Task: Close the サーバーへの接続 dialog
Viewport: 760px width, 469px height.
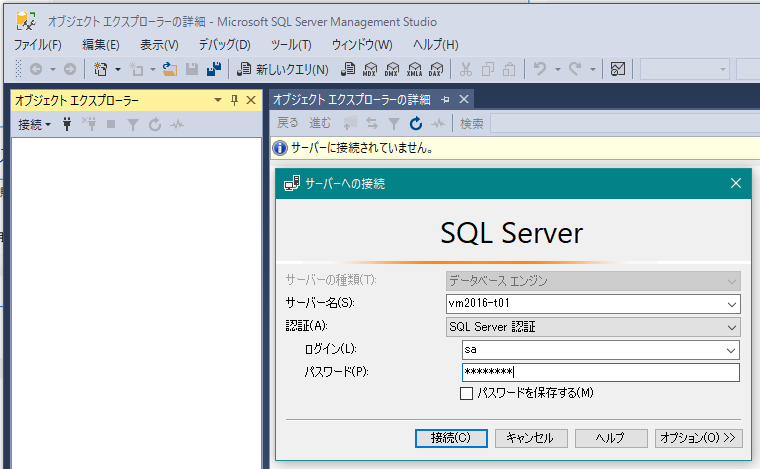Action: click(736, 183)
